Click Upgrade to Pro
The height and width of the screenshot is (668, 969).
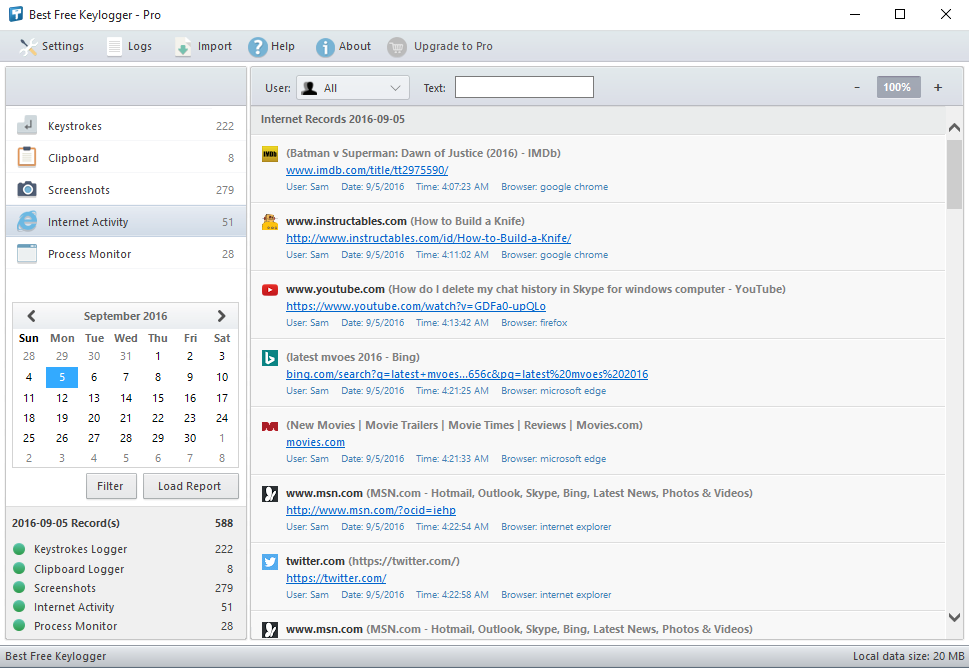(440, 46)
